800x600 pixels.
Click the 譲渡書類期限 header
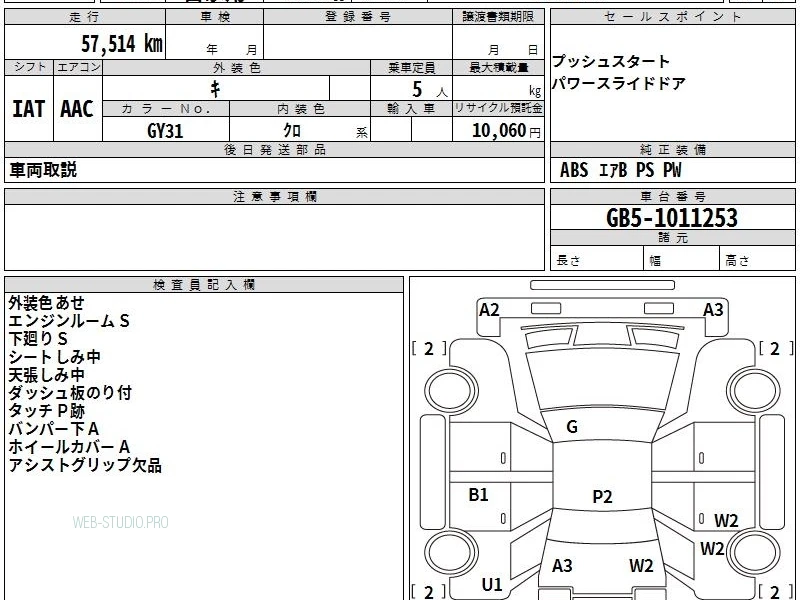(498, 17)
